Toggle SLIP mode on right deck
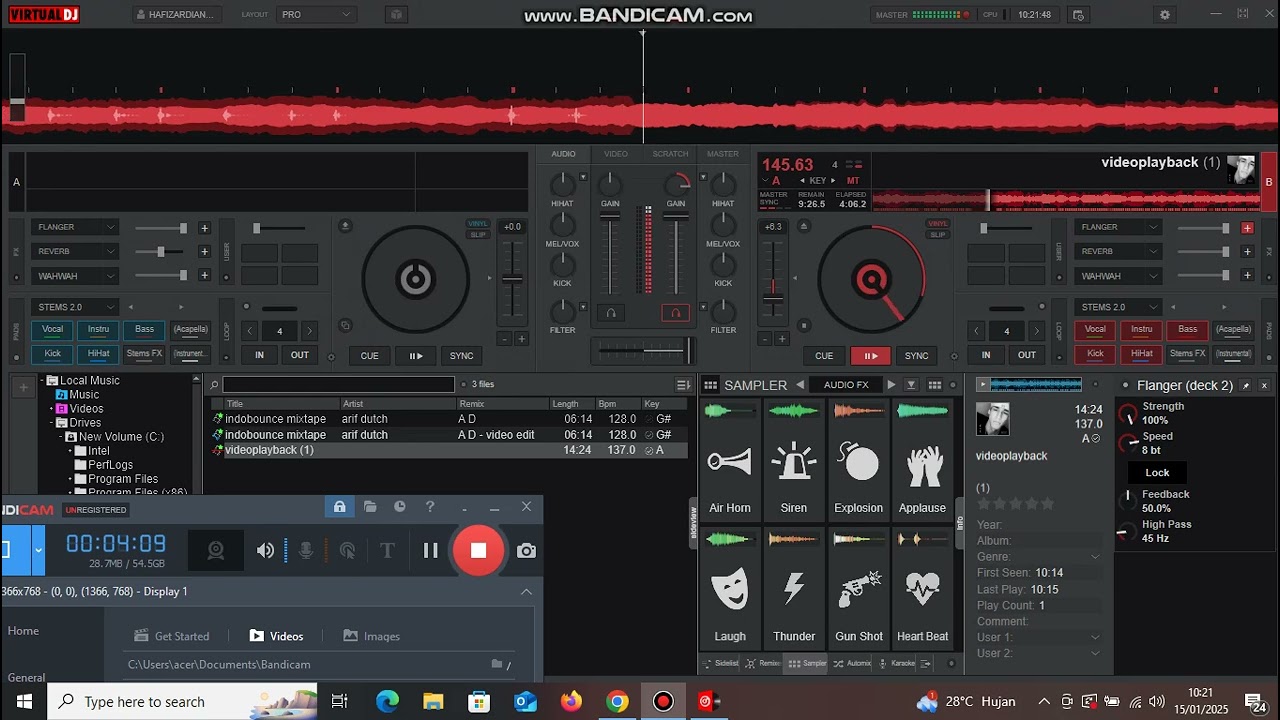 coord(937,235)
